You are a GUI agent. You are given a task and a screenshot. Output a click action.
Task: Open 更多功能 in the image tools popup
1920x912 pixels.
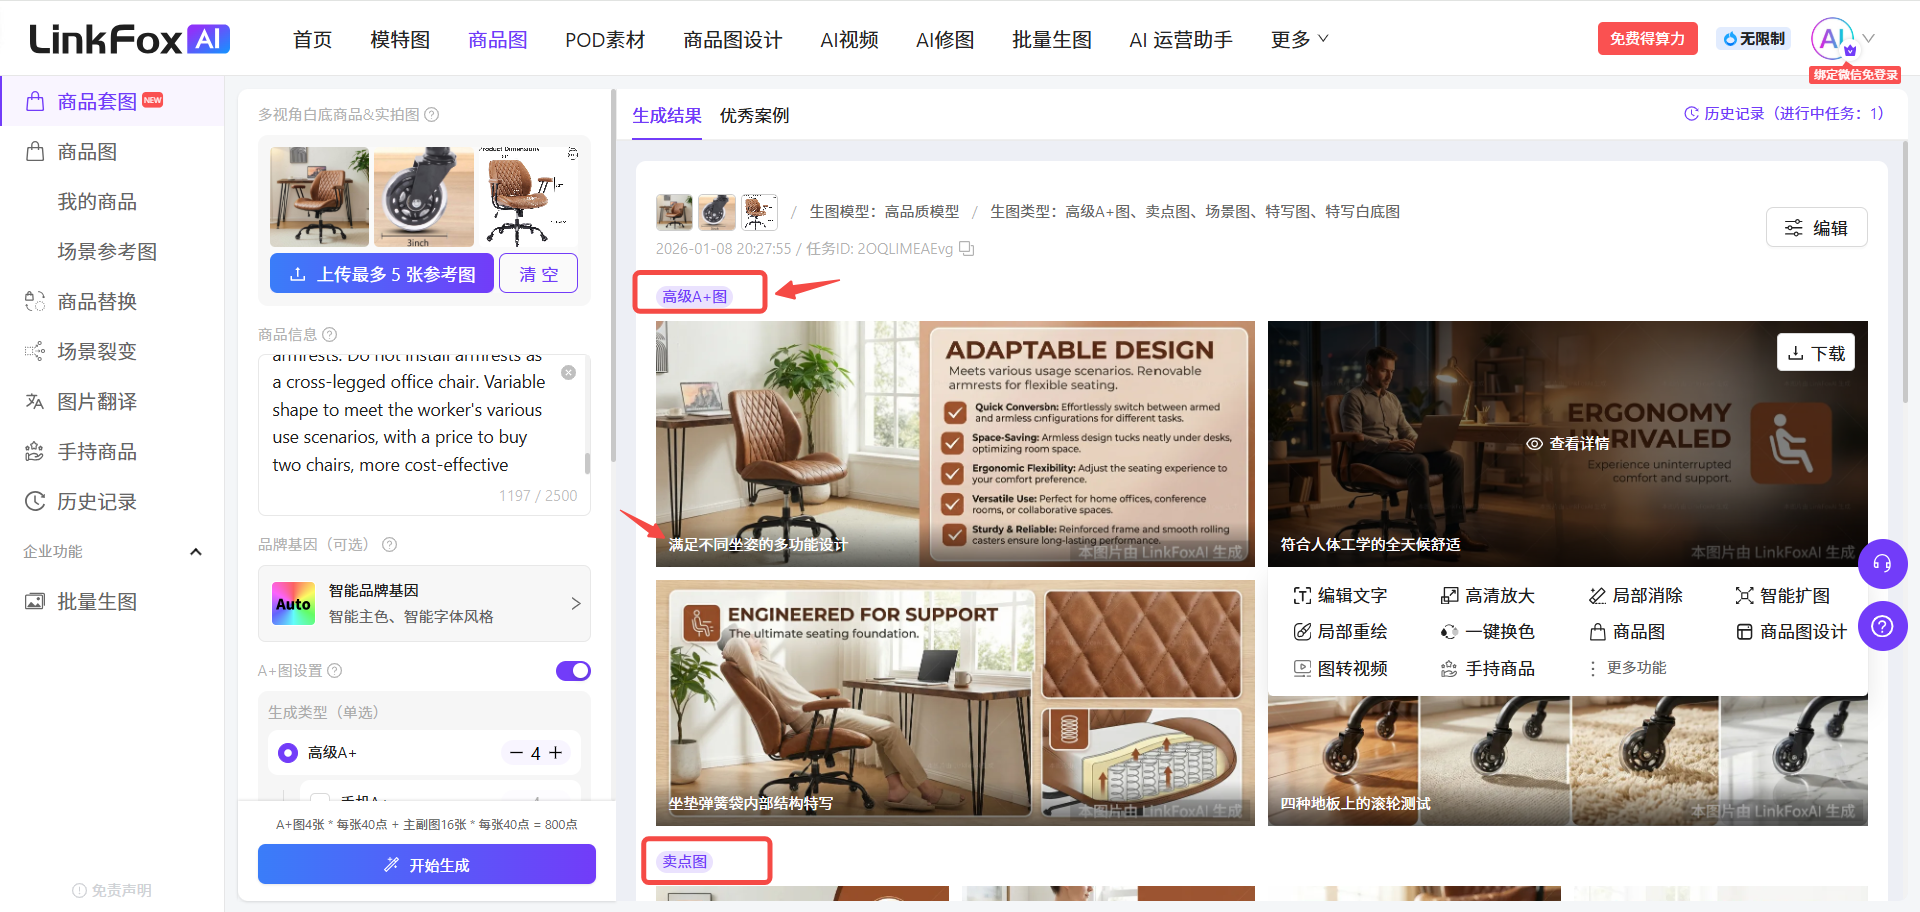coord(1627,668)
